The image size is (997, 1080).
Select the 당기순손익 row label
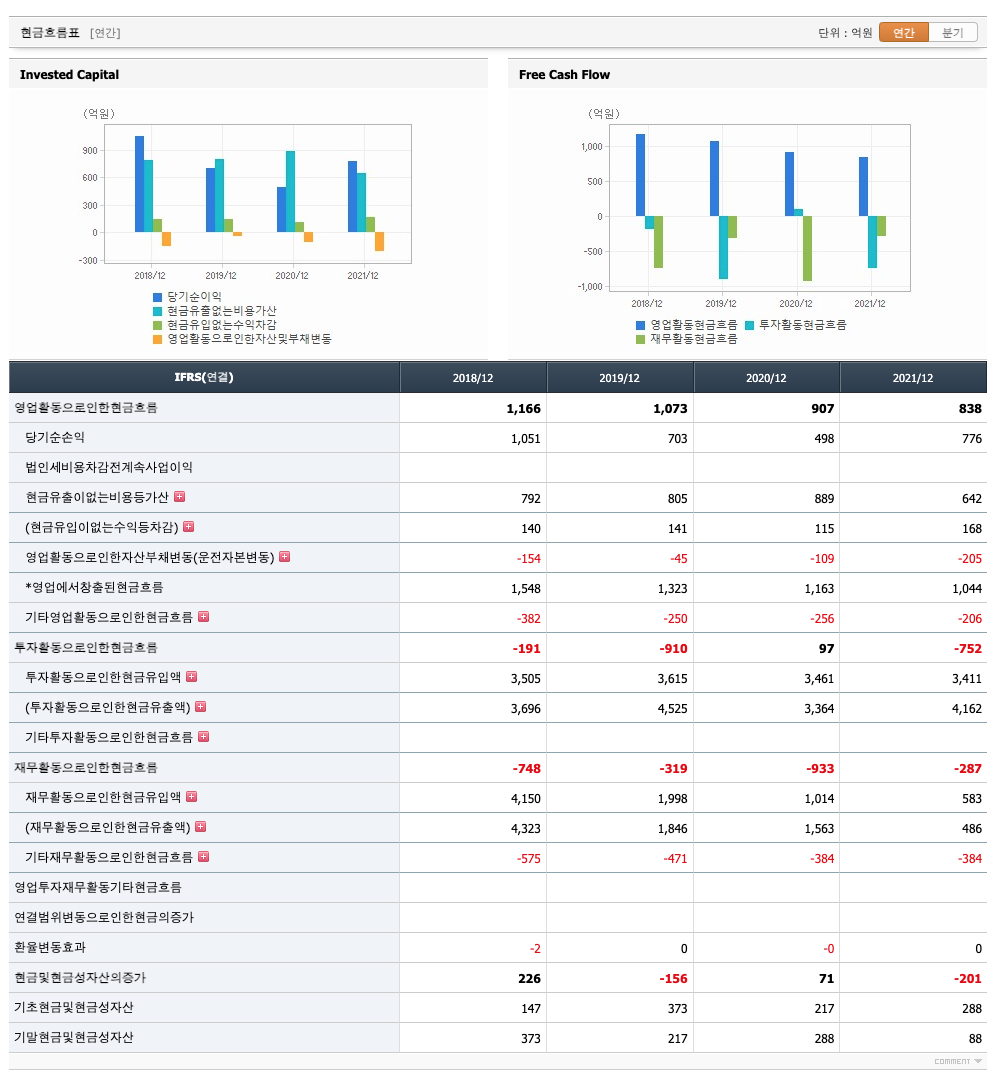[x=55, y=437]
